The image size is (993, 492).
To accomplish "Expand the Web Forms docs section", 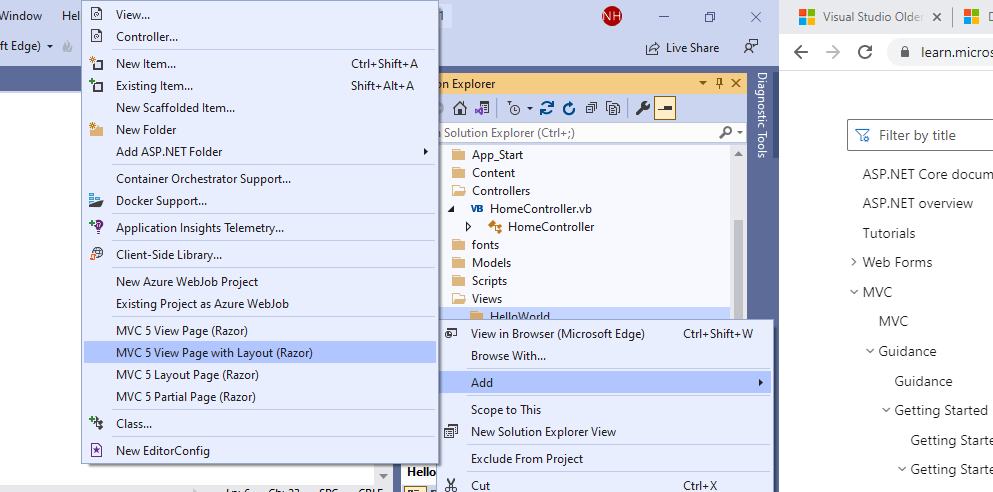I will (x=853, y=262).
